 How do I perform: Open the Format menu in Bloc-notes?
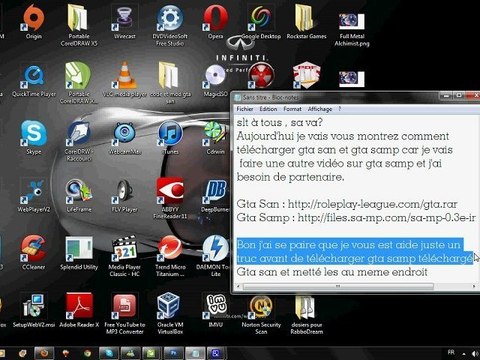pos(292,109)
